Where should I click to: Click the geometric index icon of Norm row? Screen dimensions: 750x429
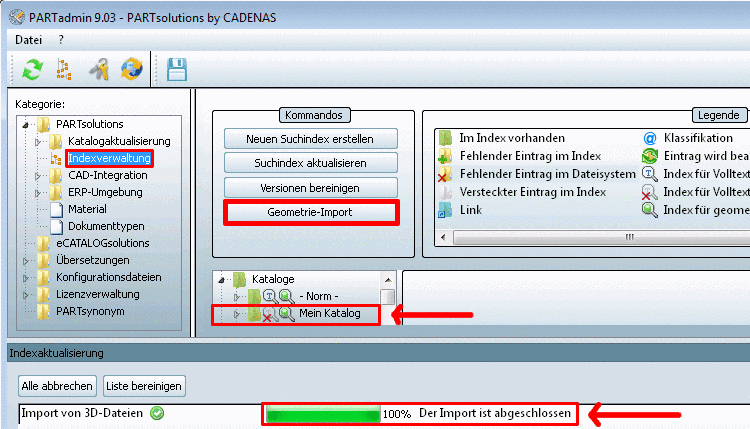coord(287,297)
